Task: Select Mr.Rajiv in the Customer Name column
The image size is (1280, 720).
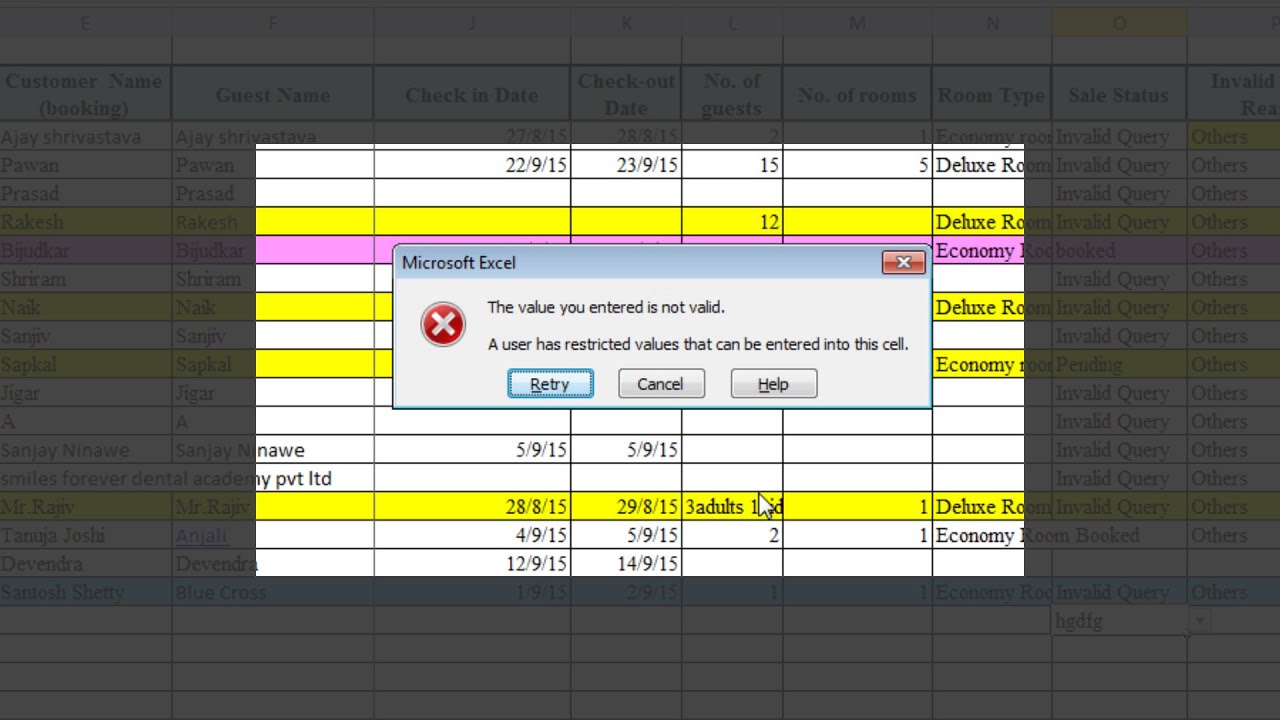Action: click(x=86, y=507)
